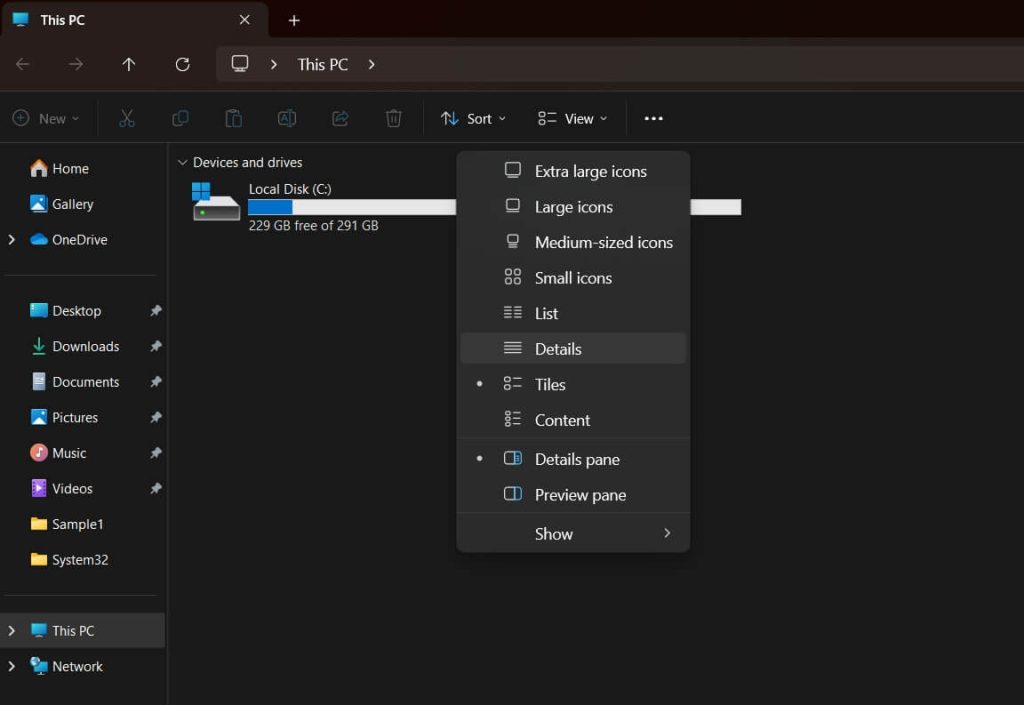Open Documents quick access folder
Image resolution: width=1024 pixels, height=705 pixels.
[74, 382]
